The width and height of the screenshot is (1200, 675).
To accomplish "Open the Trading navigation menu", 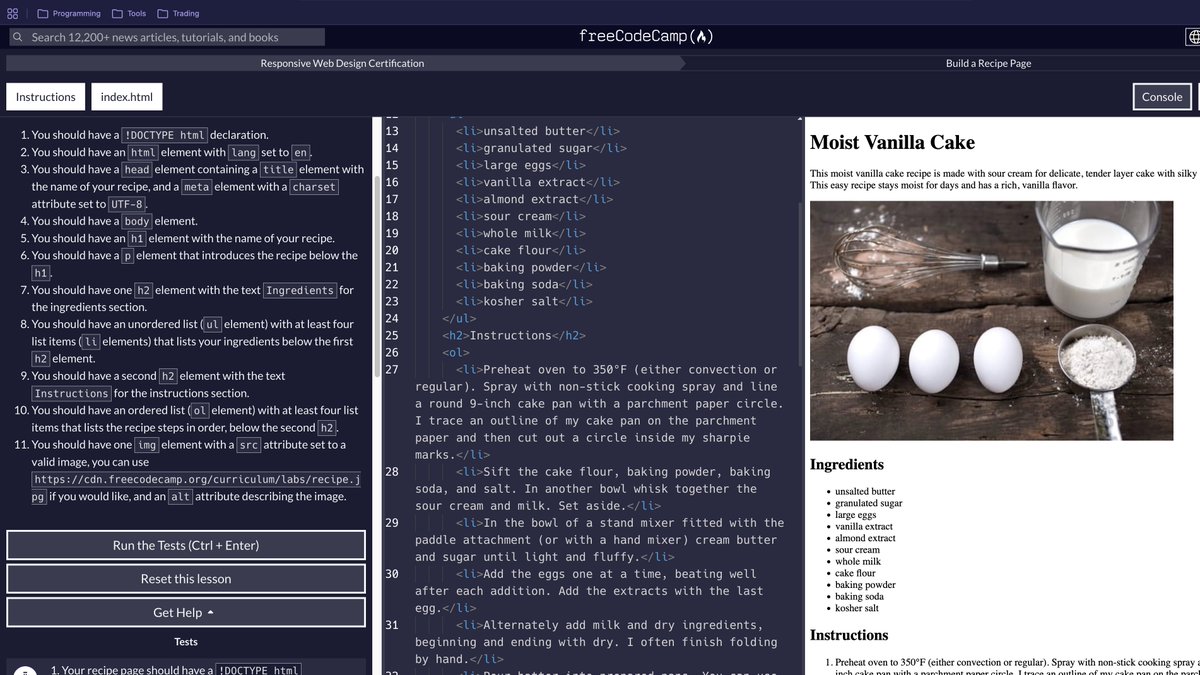I will coord(186,13).
